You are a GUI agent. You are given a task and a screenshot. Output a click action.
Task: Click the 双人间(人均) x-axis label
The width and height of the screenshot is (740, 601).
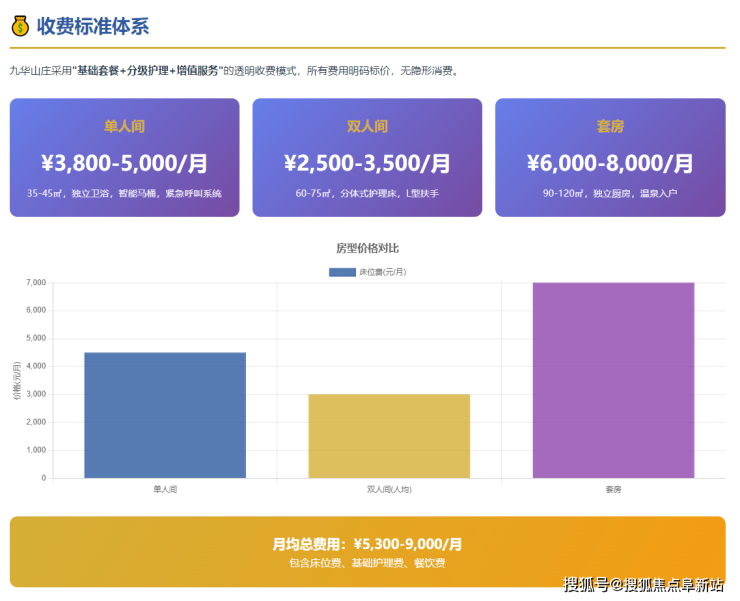[389, 490]
